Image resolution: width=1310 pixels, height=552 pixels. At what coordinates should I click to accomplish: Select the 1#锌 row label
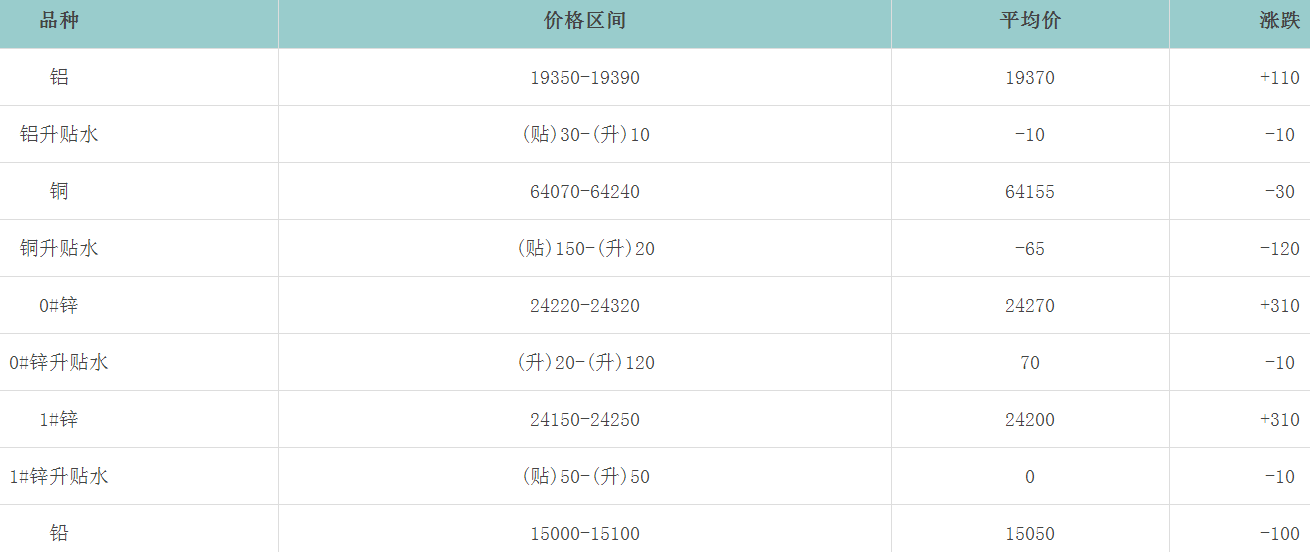coord(59,419)
